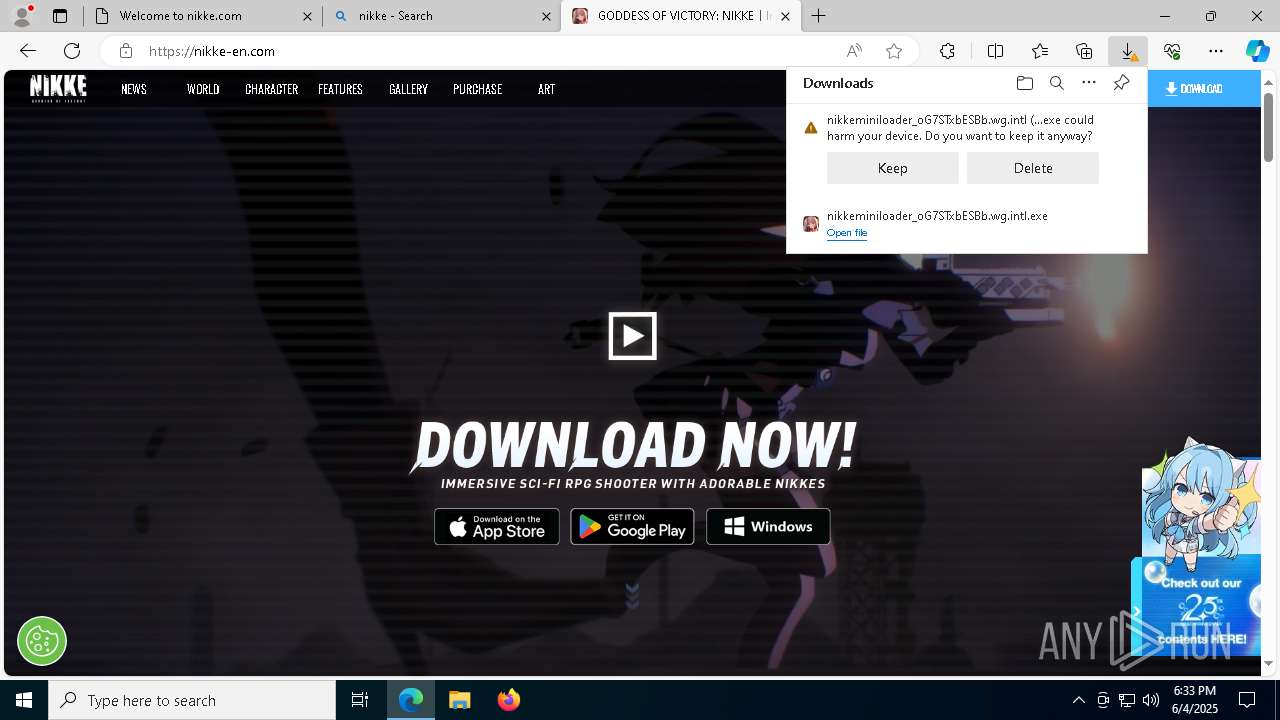Open PURCHASE menu item

pyautogui.click(x=477, y=89)
